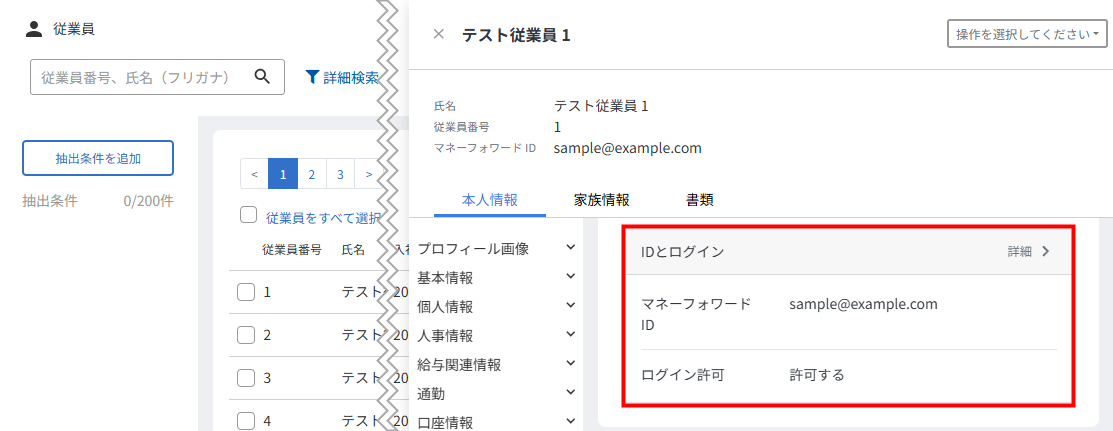1113x431 pixels.
Task: Click the employee number or name search field
Action: (x=140, y=77)
